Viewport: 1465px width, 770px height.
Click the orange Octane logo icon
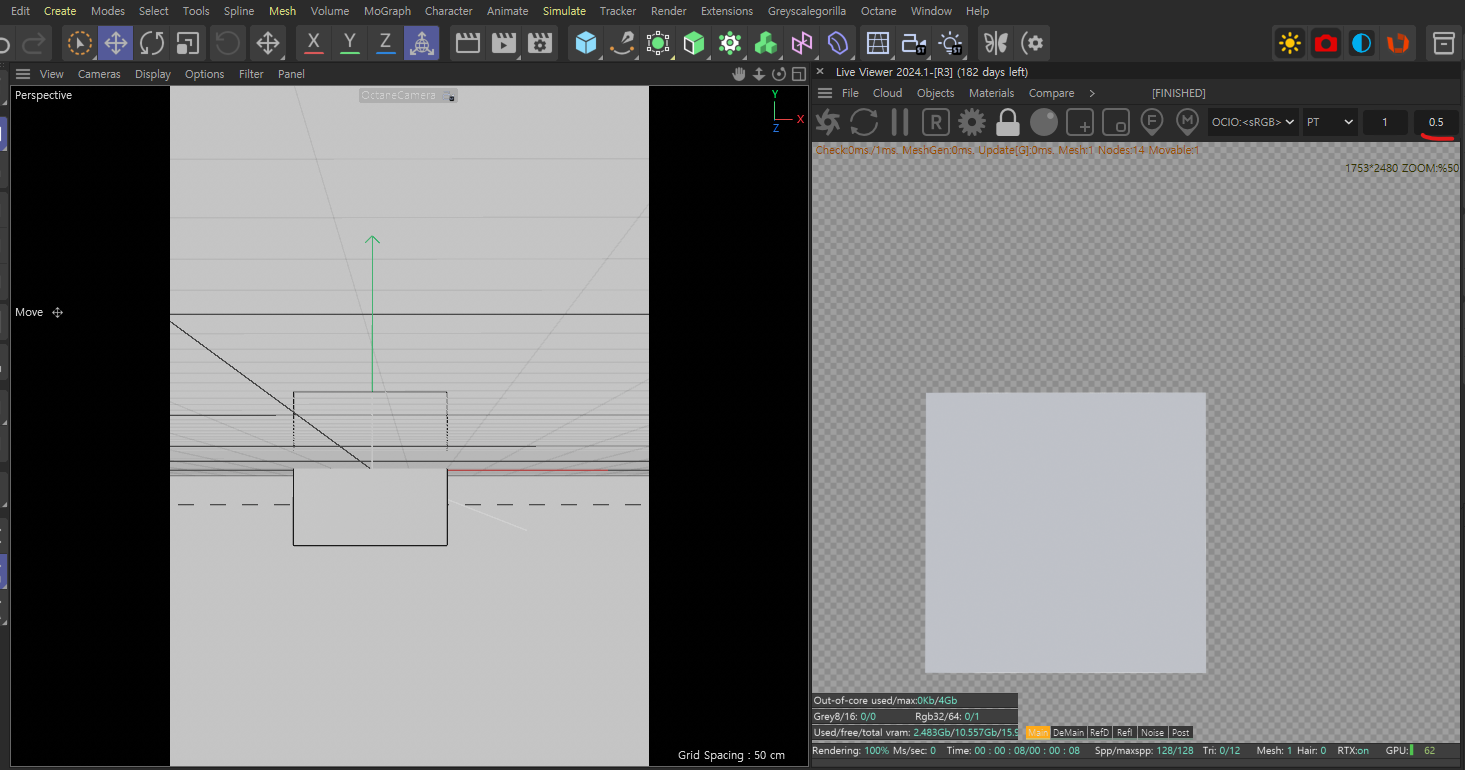1397,43
